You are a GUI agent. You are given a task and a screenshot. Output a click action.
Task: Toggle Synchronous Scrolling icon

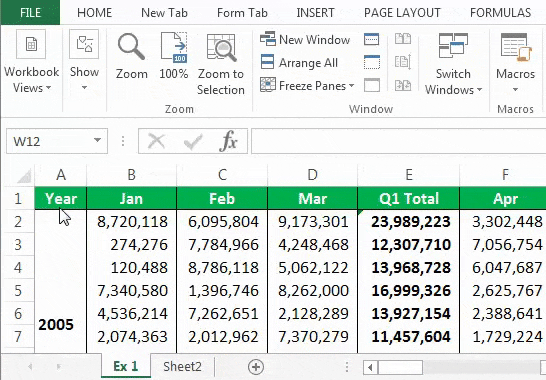coord(403,62)
